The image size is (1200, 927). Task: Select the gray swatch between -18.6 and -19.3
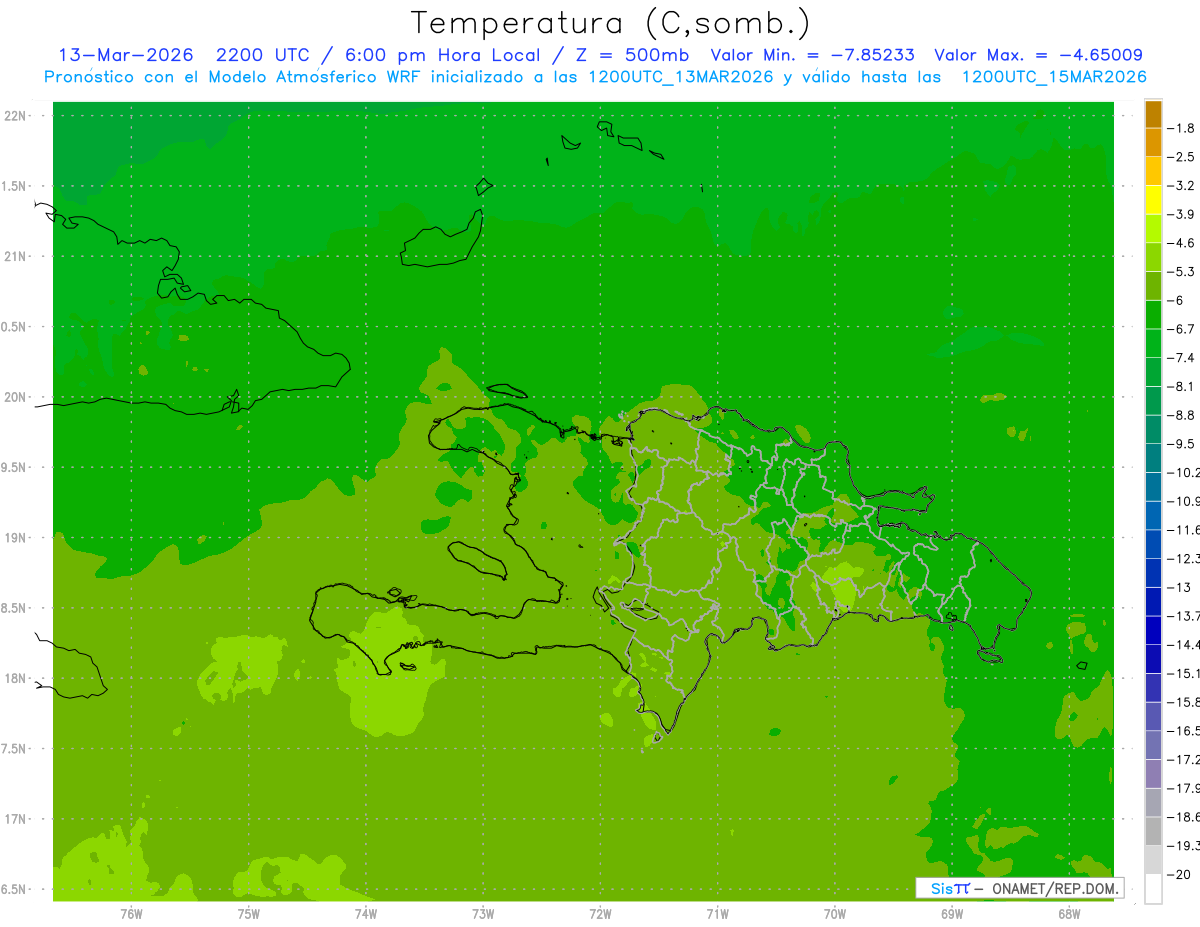[x=1153, y=831]
